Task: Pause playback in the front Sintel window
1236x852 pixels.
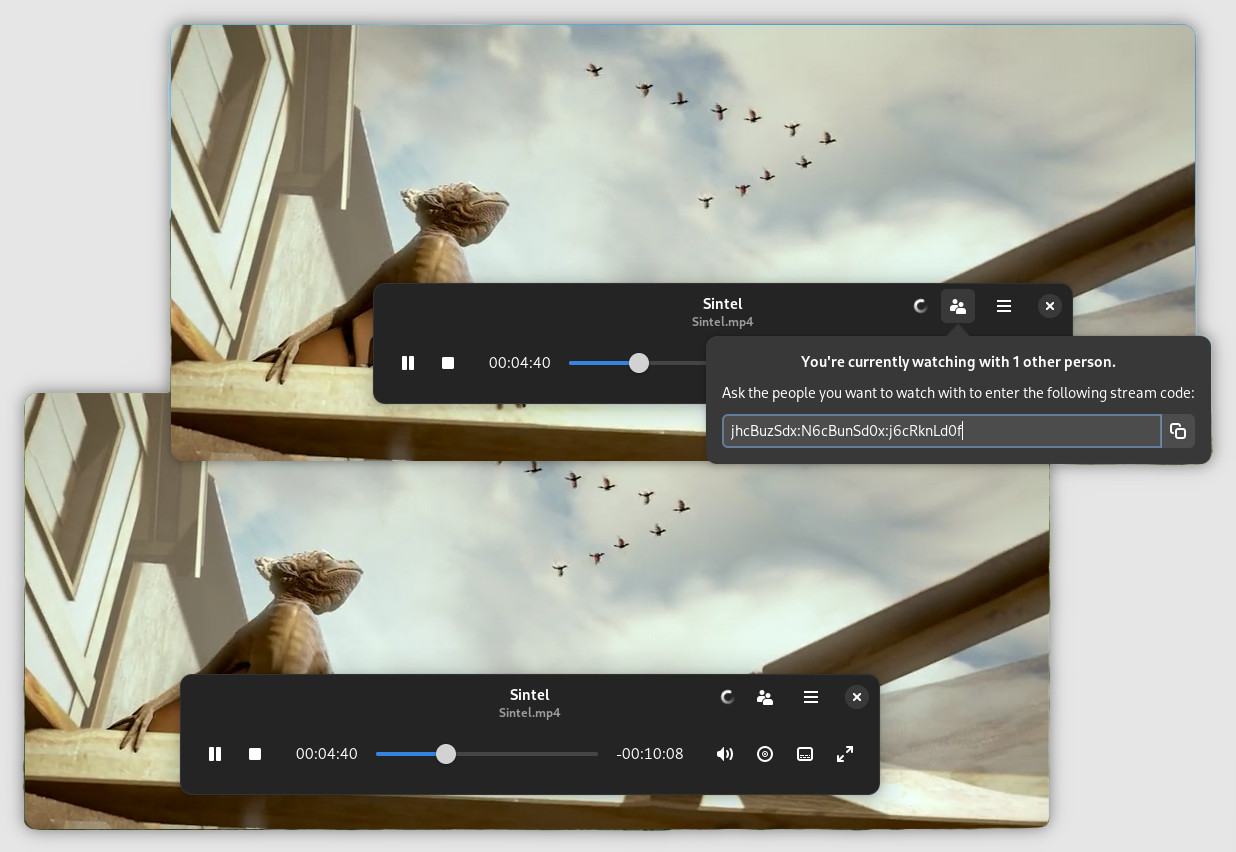Action: (215, 754)
